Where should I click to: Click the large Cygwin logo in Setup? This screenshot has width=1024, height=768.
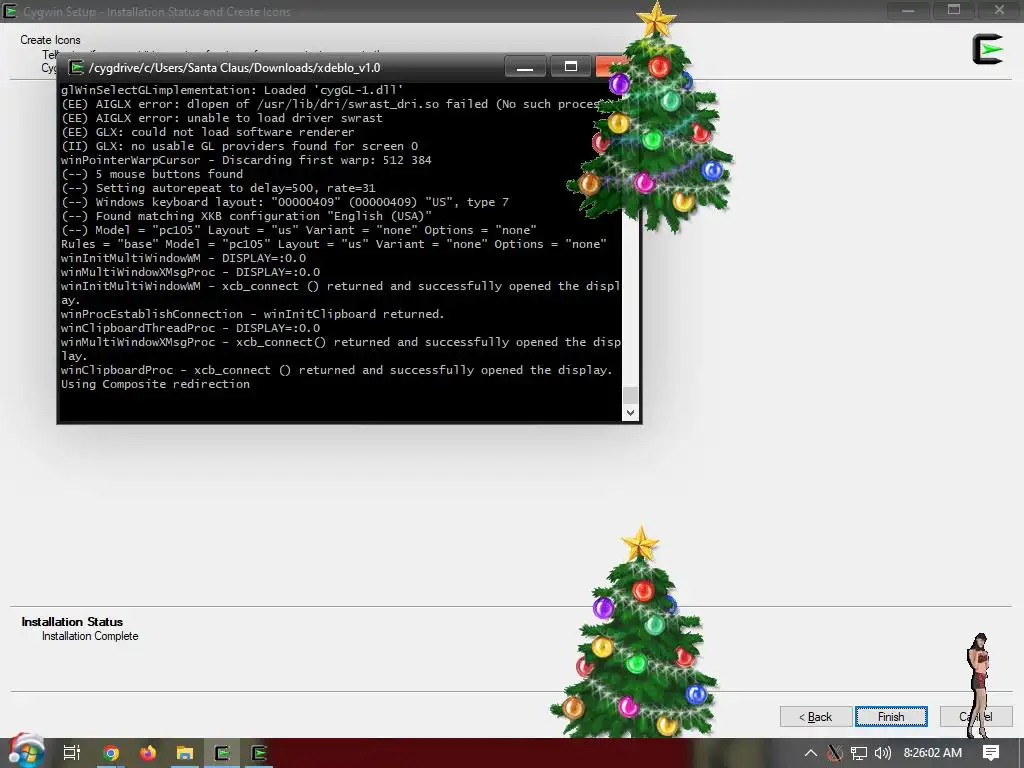pos(987,49)
